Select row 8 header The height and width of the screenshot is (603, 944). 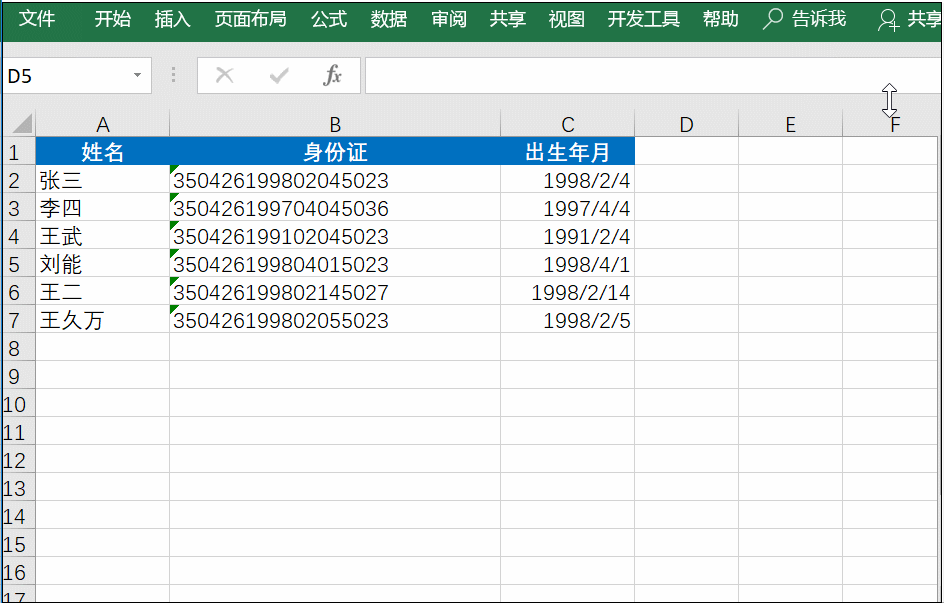click(19, 348)
